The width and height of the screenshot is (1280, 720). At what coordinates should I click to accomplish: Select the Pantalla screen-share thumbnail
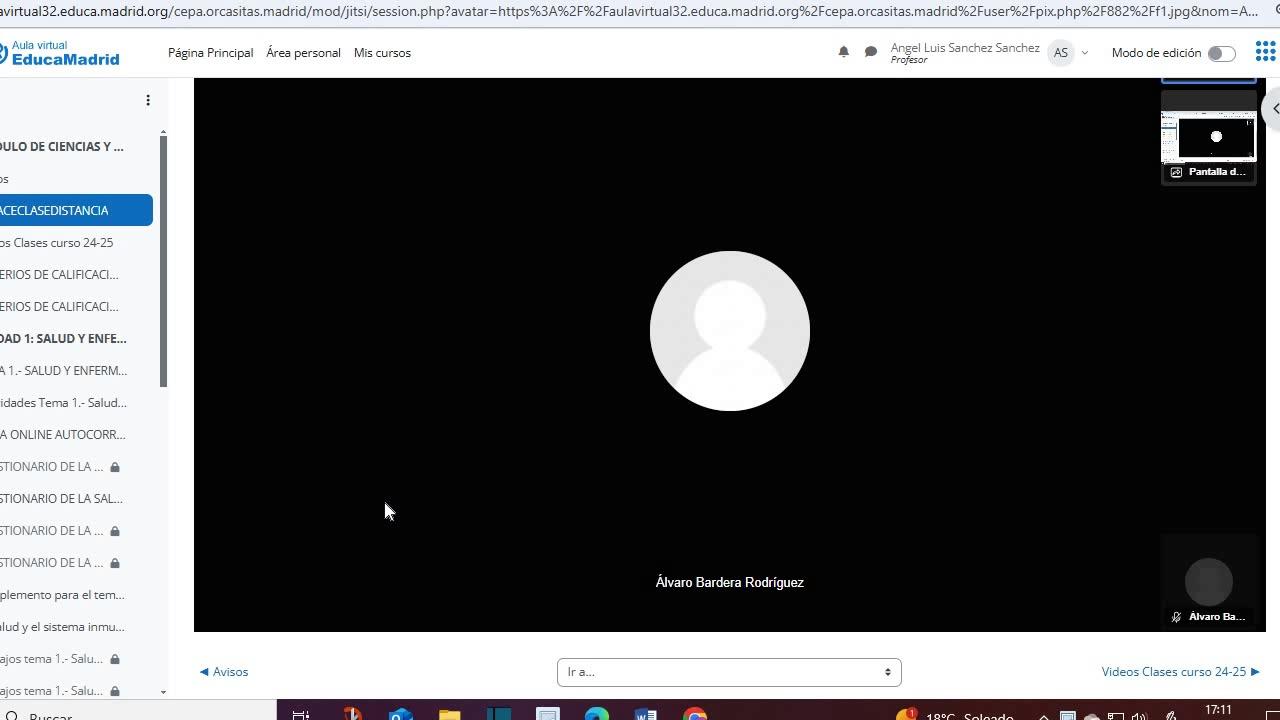(x=1208, y=137)
